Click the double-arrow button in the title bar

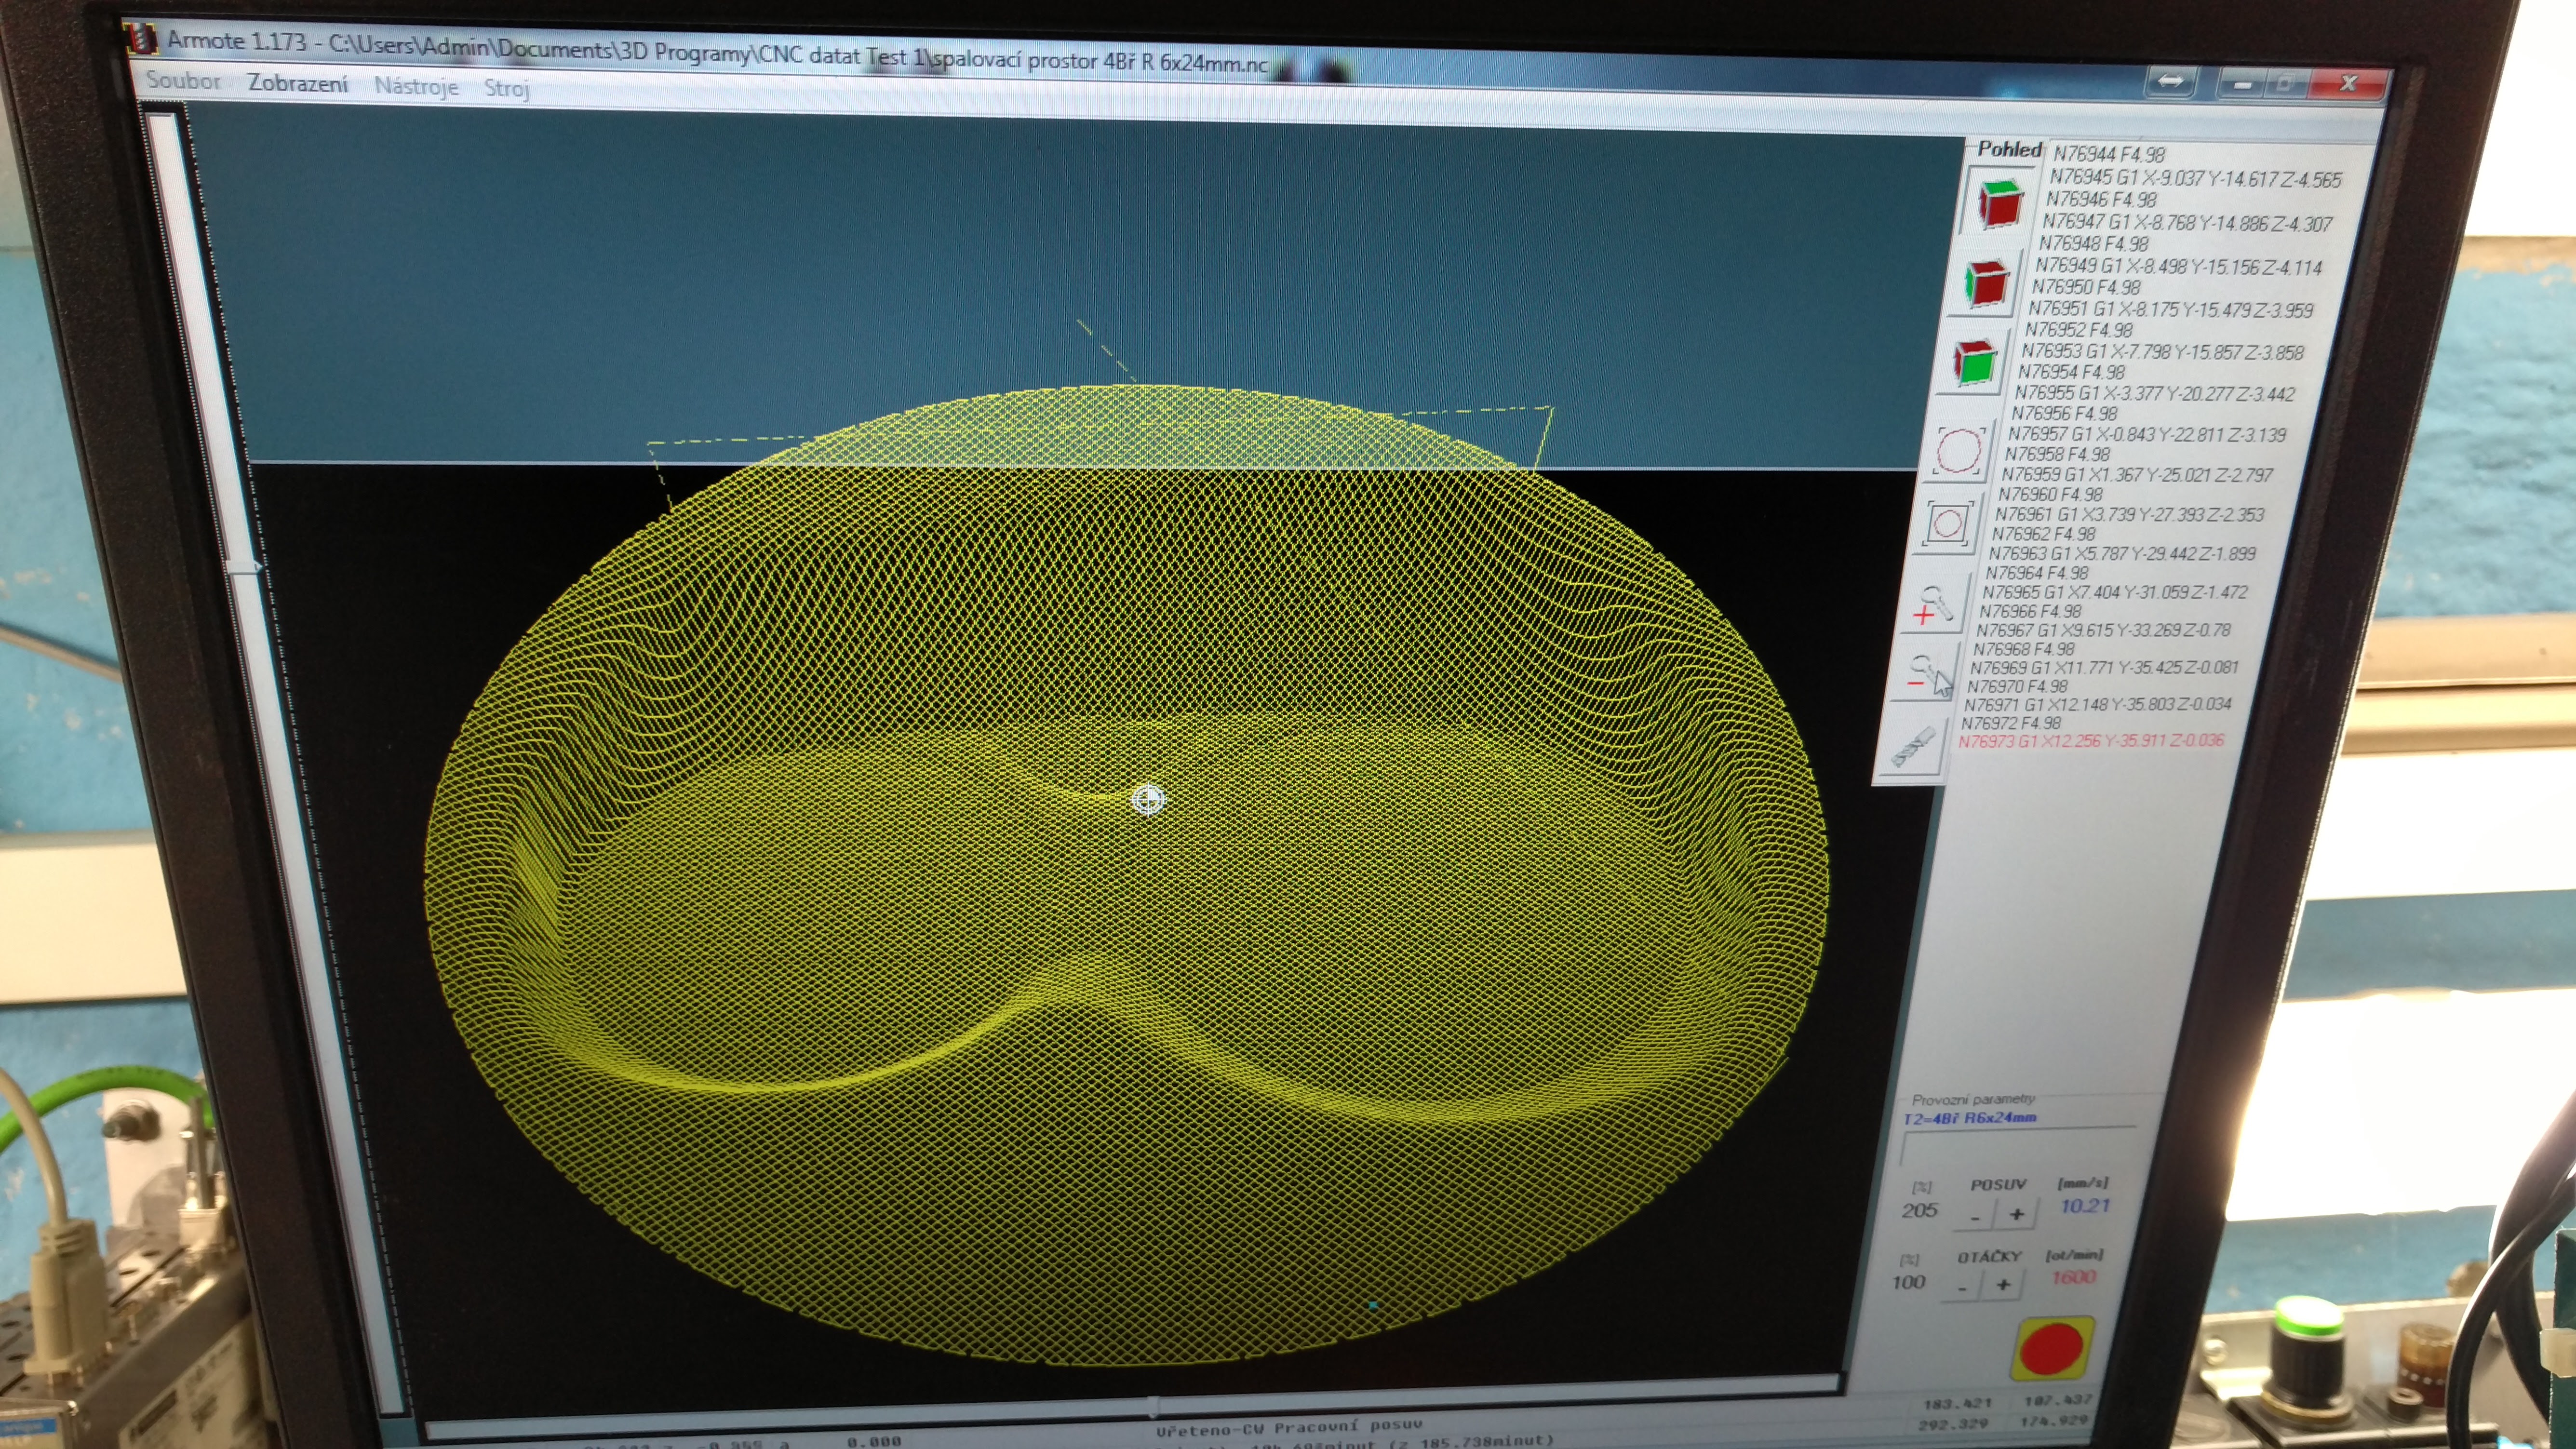point(2171,81)
